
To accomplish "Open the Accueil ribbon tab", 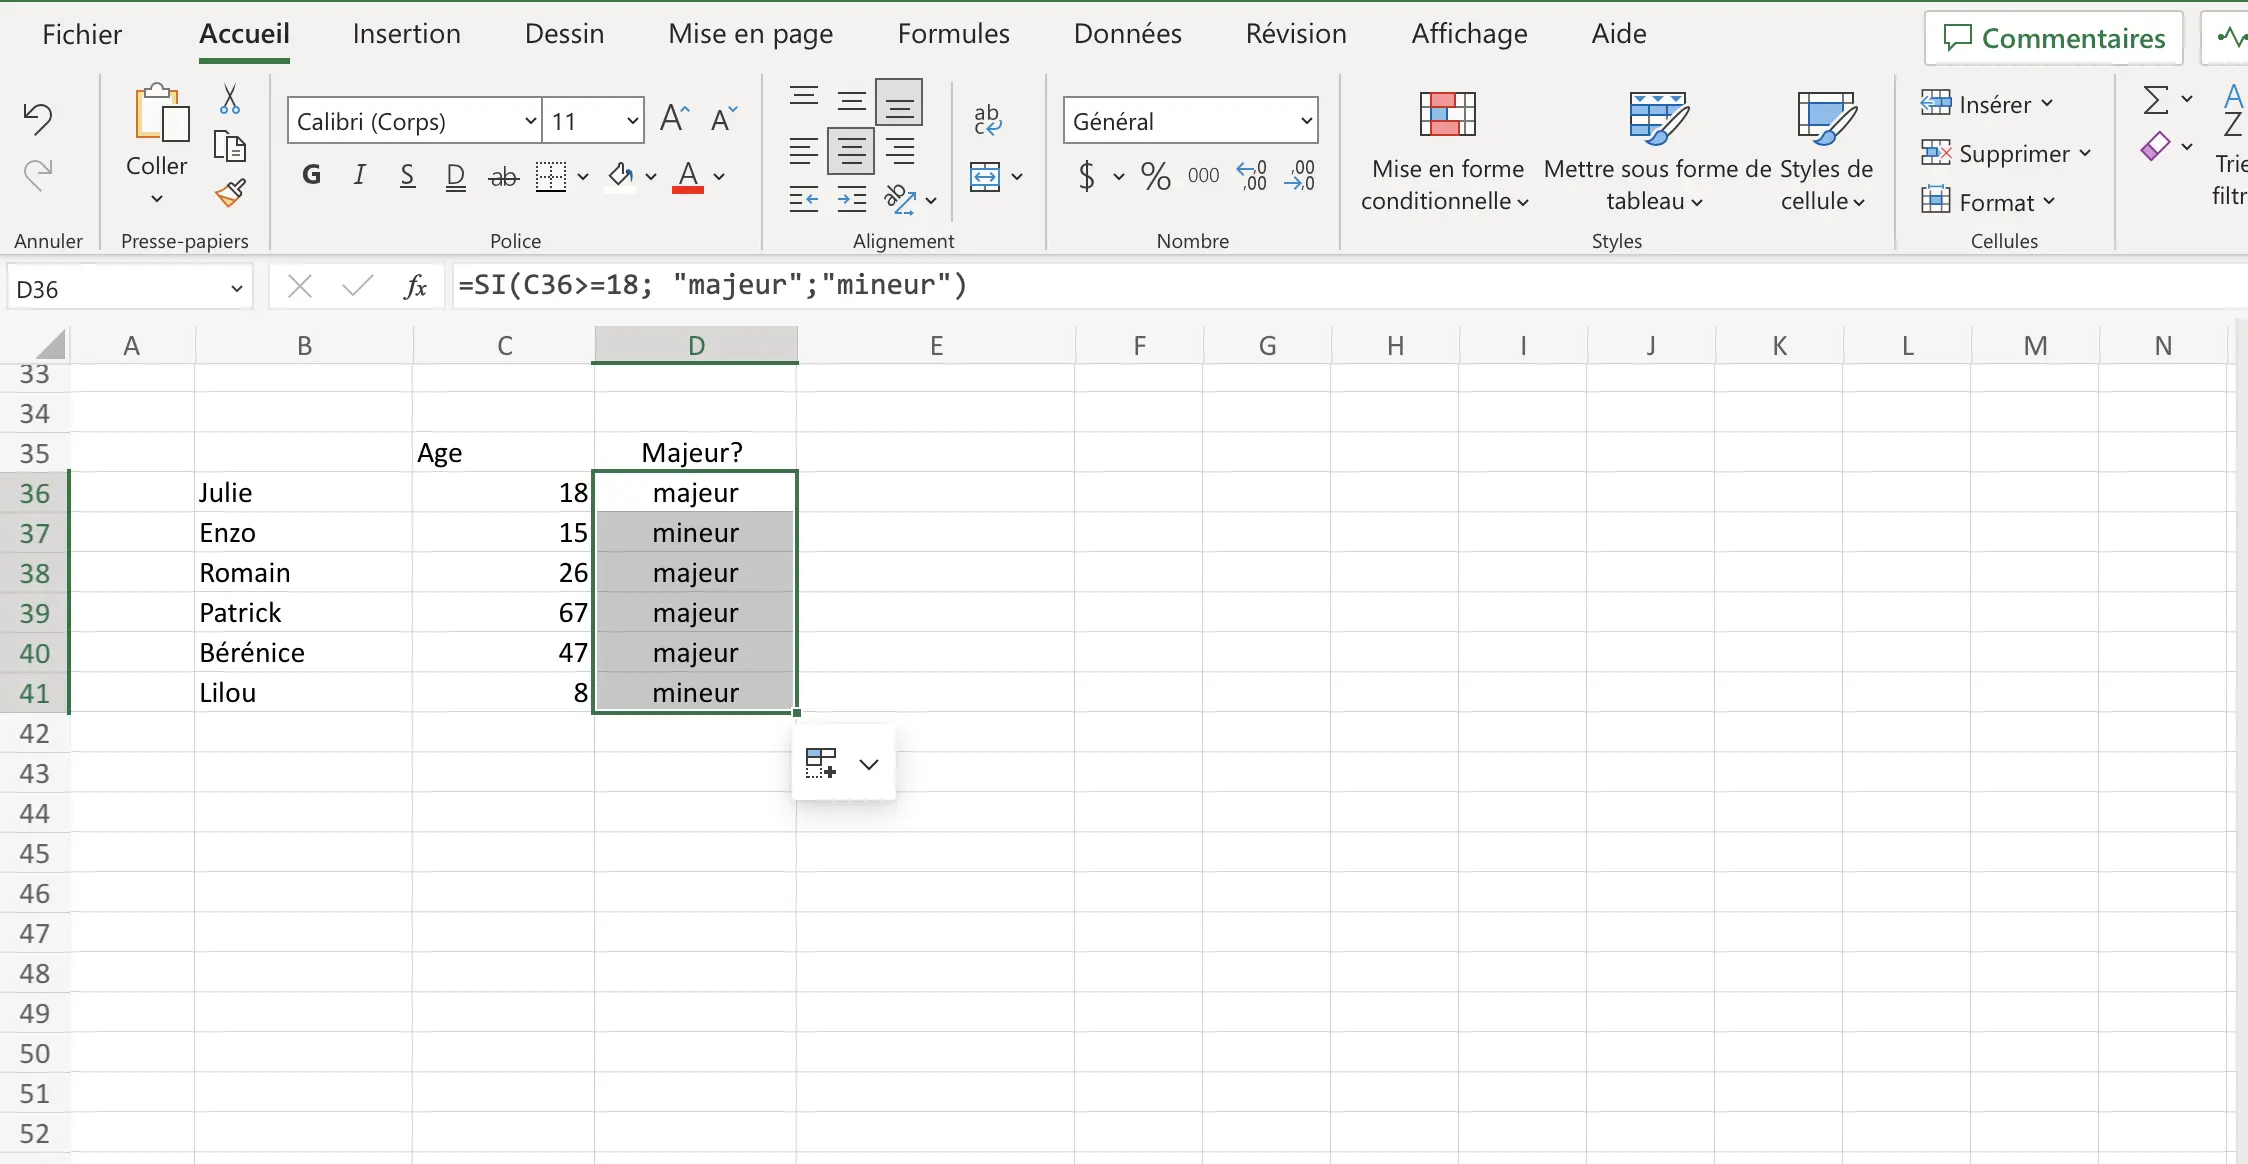I will (x=245, y=33).
